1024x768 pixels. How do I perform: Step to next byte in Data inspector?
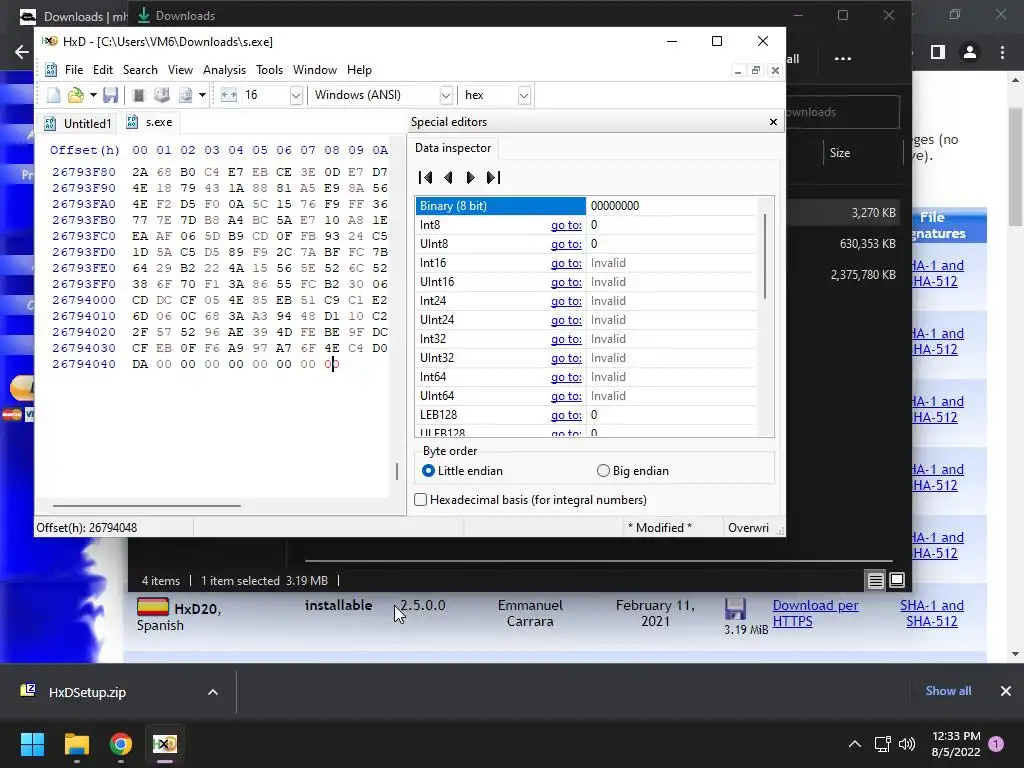point(470,178)
